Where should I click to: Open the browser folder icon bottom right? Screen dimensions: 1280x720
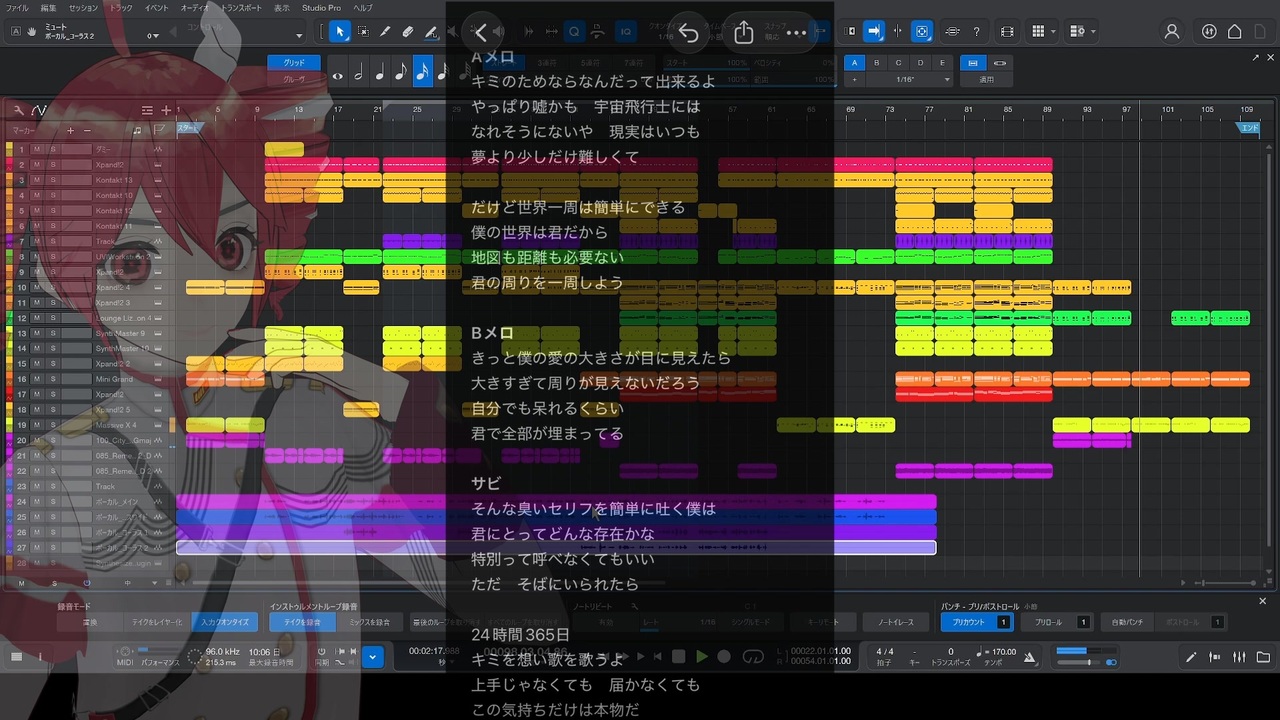(1262, 657)
